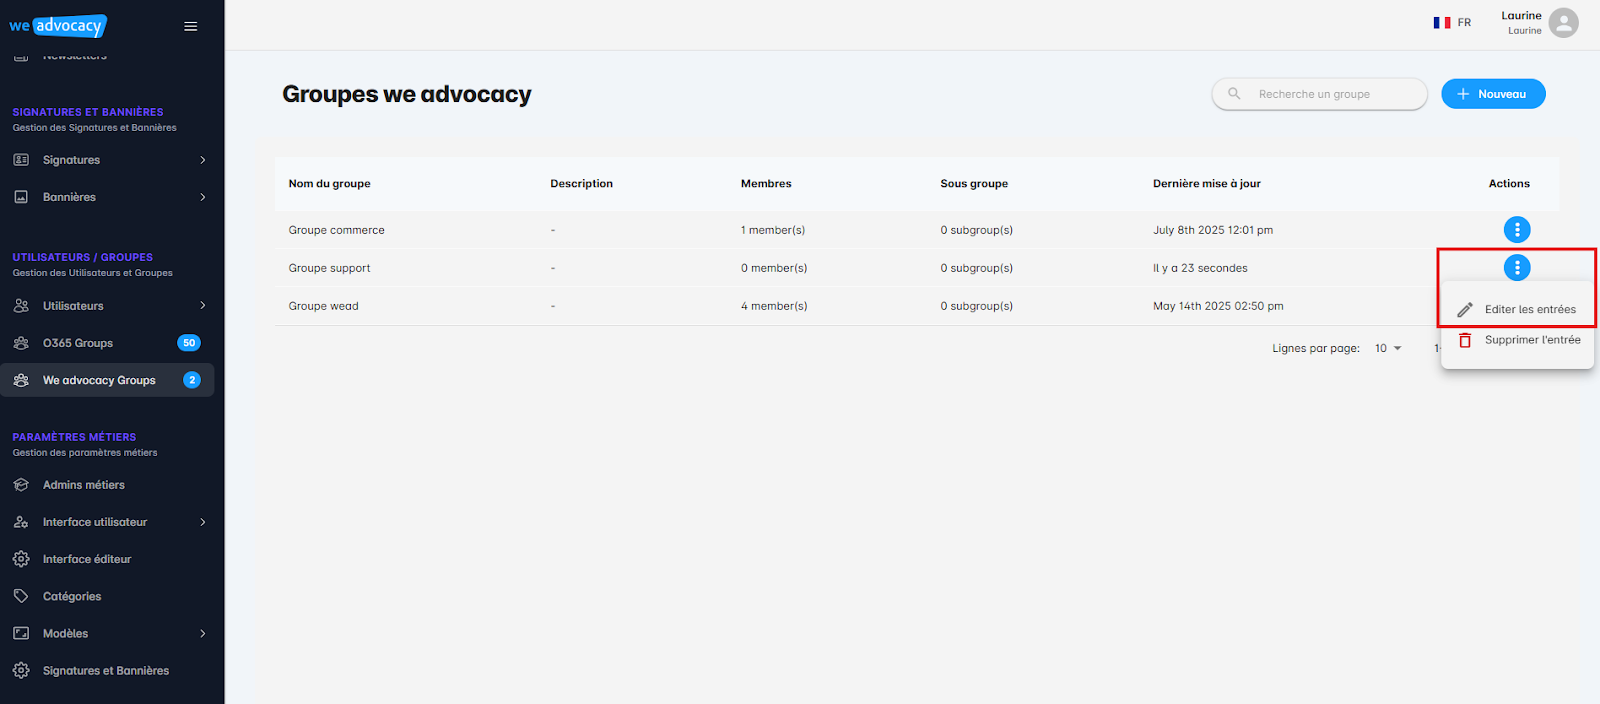Click the Description column header

pos(581,184)
